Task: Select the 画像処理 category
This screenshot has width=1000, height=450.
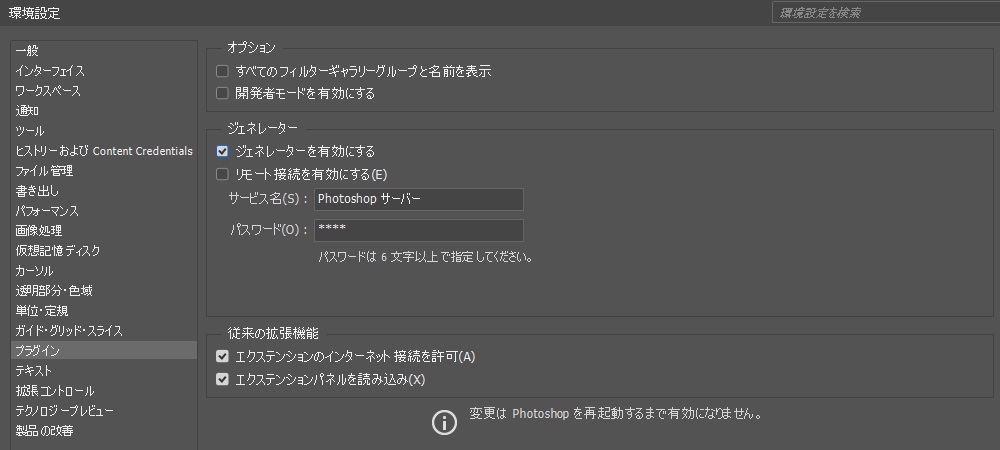Action: 104,231
